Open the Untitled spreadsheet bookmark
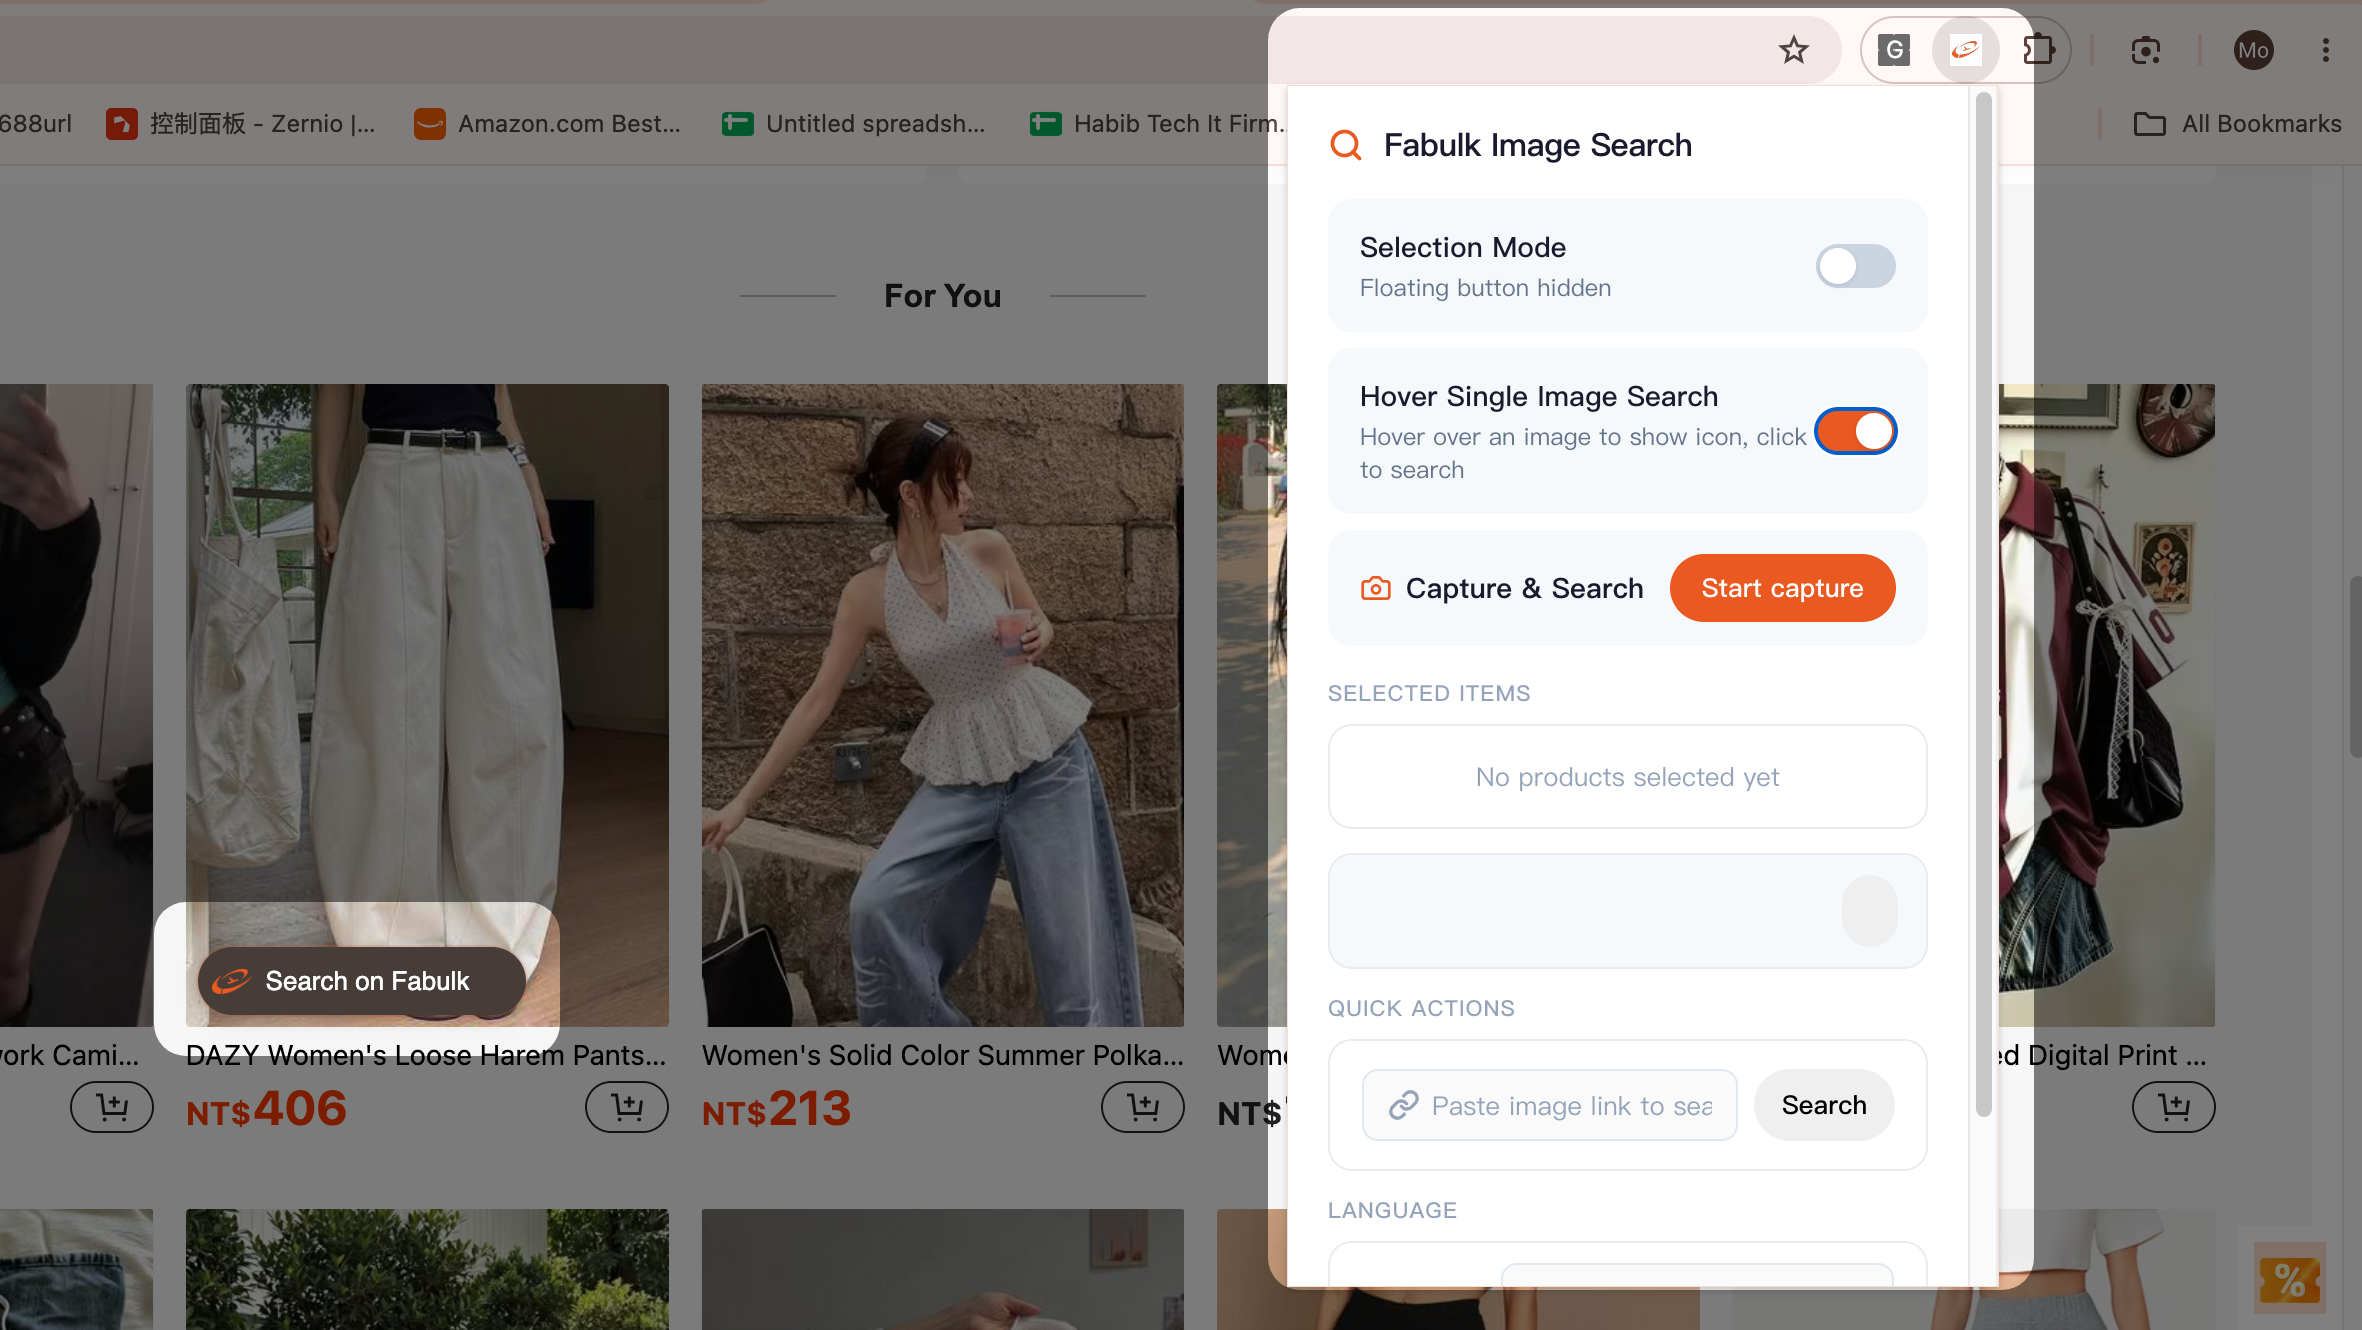Viewport: 2362px width, 1330px height. pyautogui.click(x=853, y=124)
